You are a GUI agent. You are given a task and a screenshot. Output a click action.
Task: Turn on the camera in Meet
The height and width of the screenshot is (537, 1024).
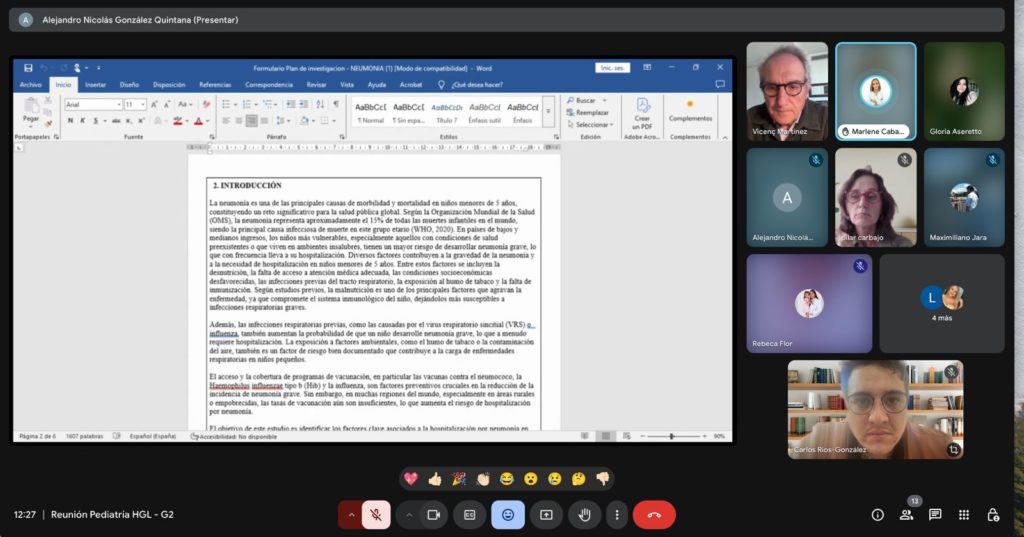[434, 514]
